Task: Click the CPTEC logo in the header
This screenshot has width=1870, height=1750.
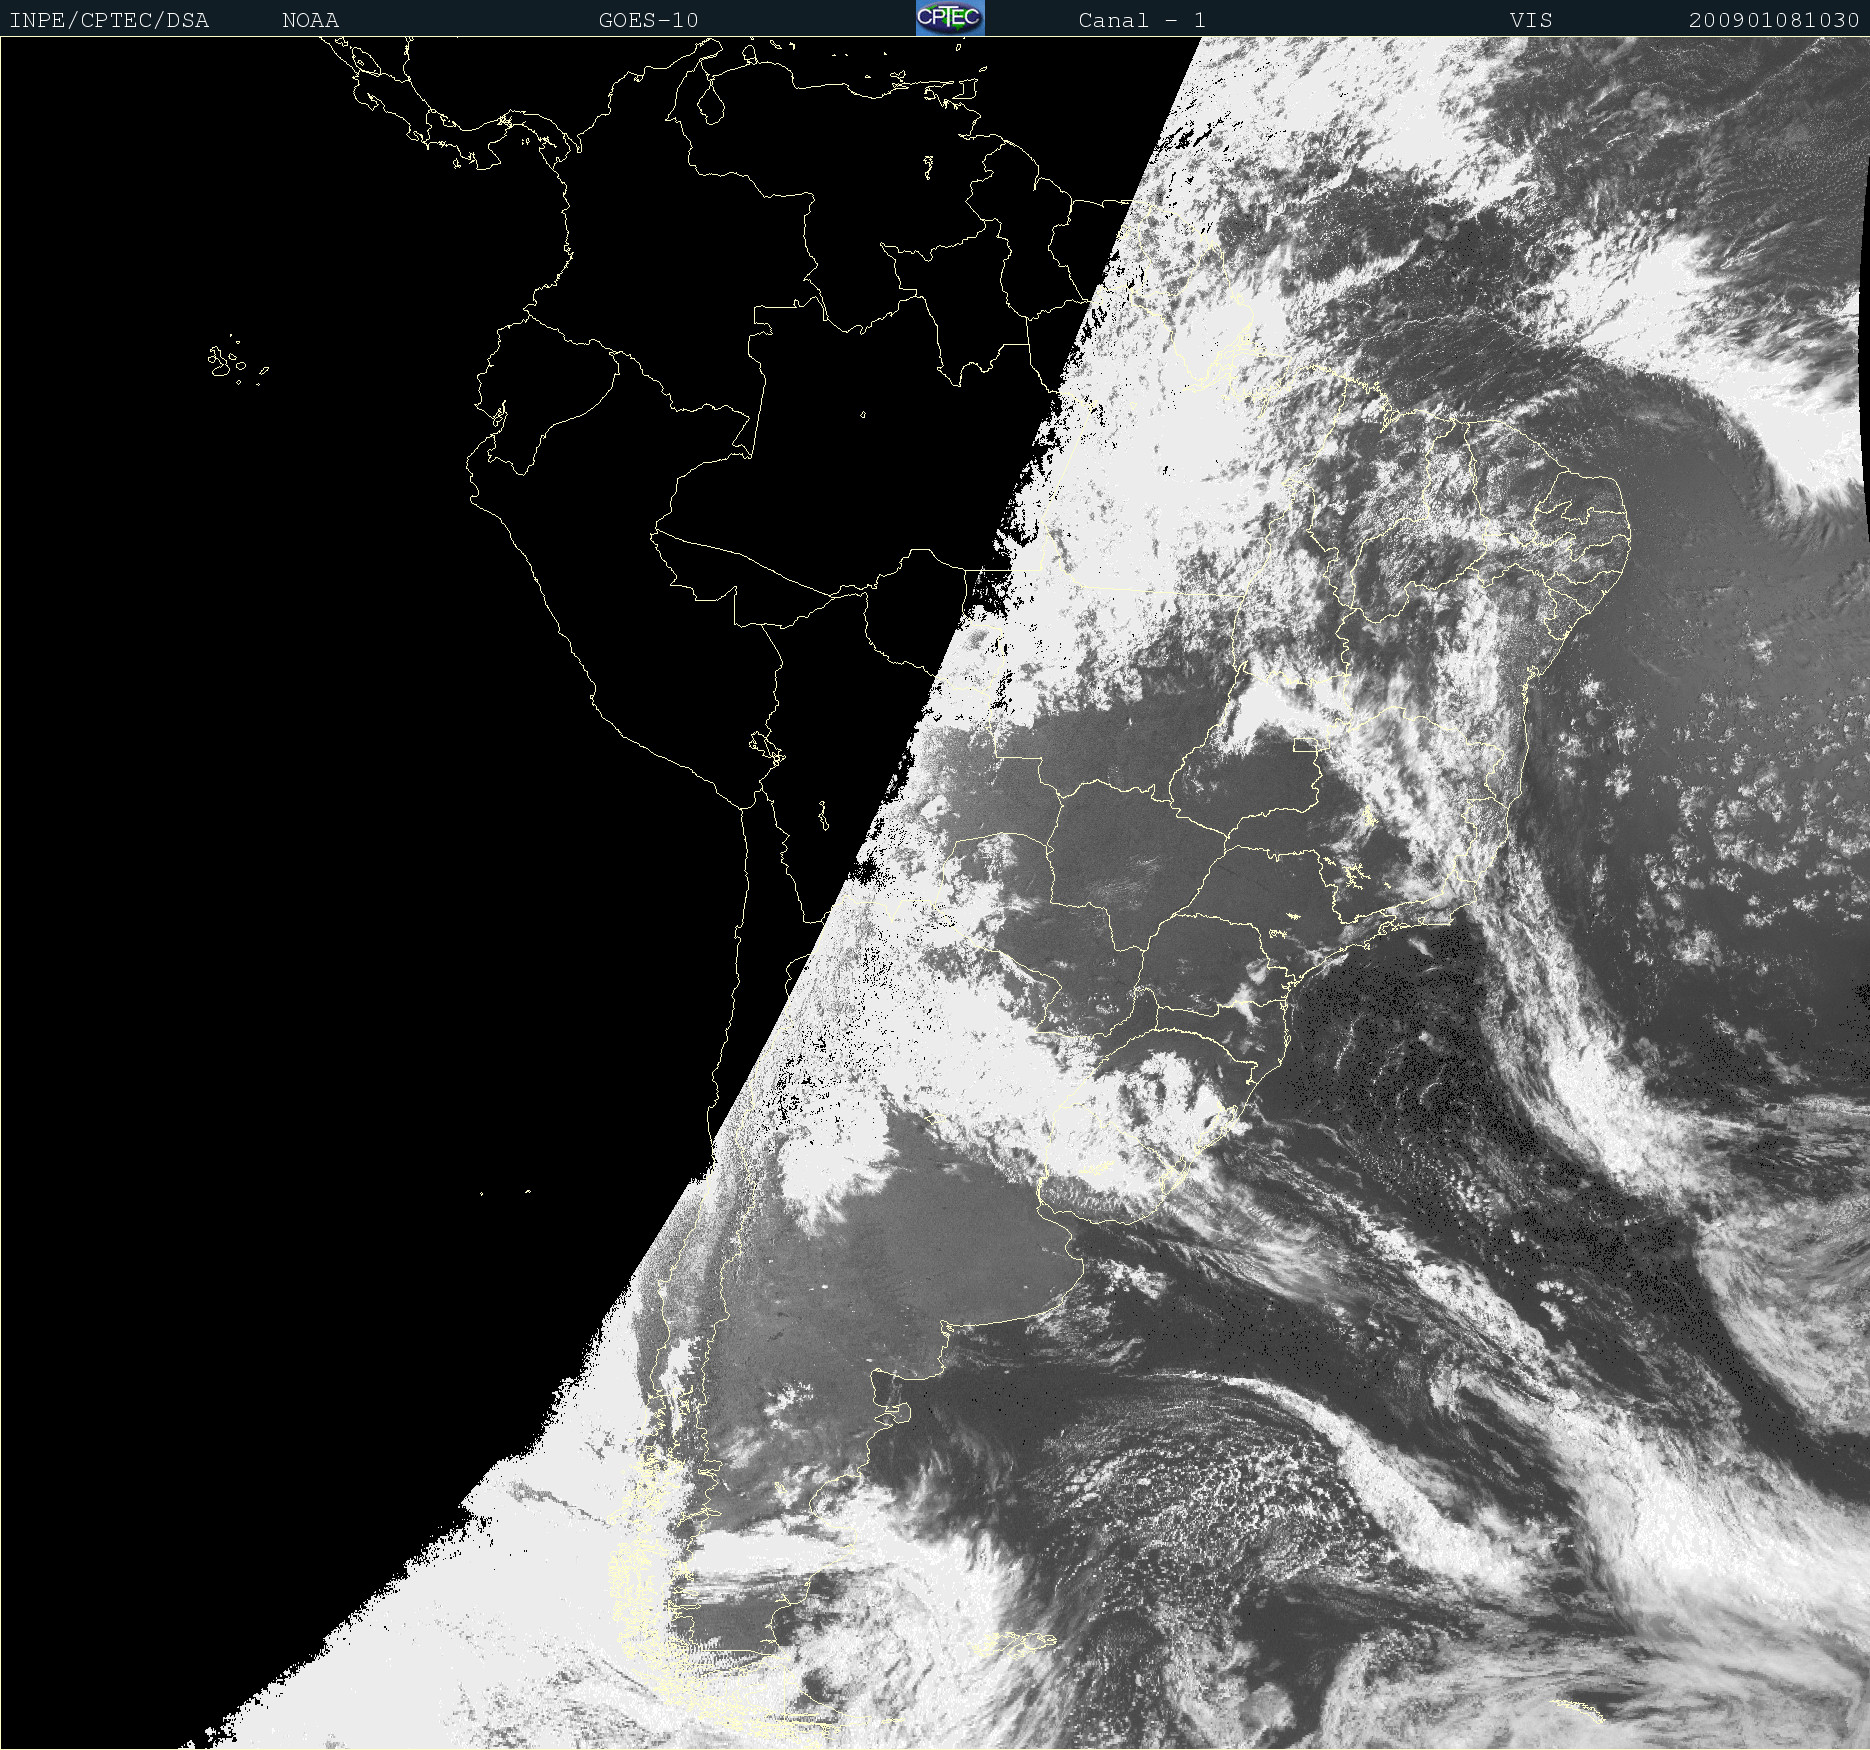Action: [x=950, y=18]
